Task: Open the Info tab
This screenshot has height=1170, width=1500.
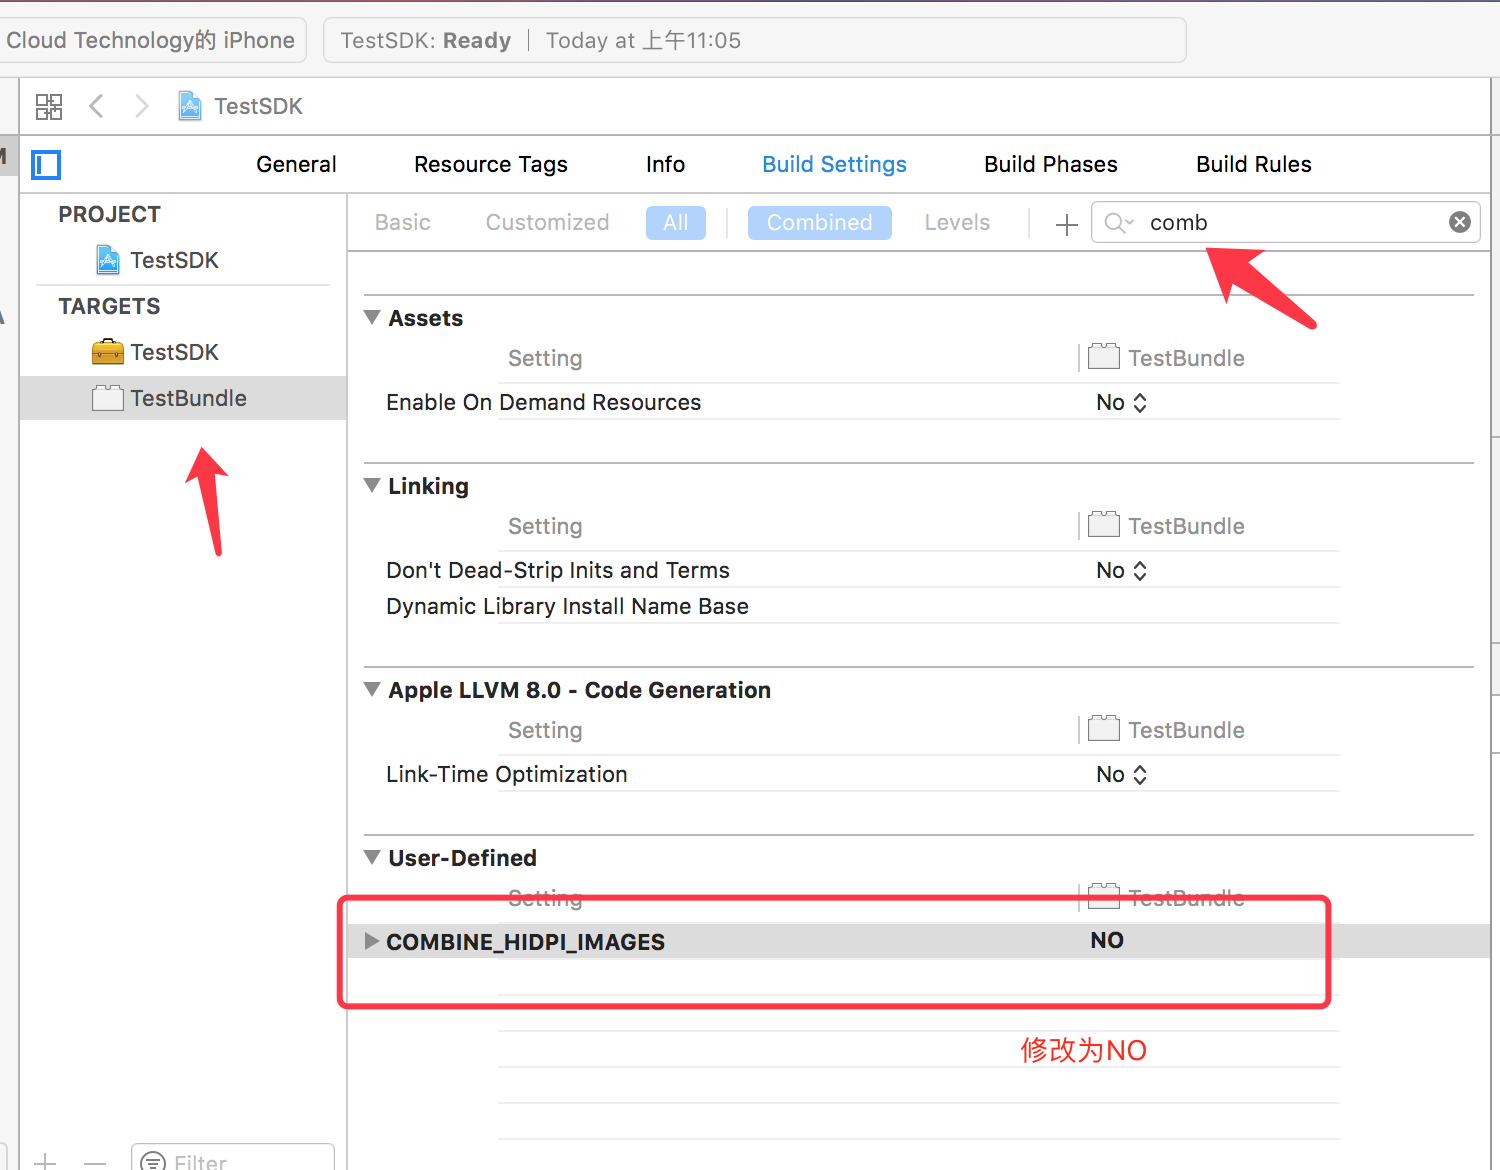Action: pyautogui.click(x=665, y=164)
